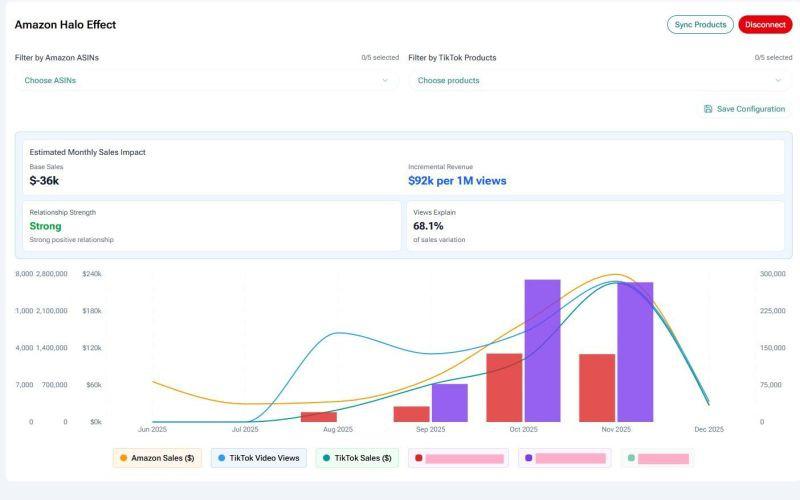The image size is (800, 500).
Task: Click the Sync Products button
Action: click(x=700, y=24)
